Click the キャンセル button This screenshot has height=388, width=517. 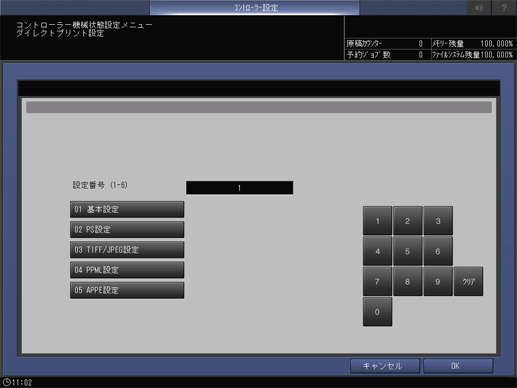385,366
